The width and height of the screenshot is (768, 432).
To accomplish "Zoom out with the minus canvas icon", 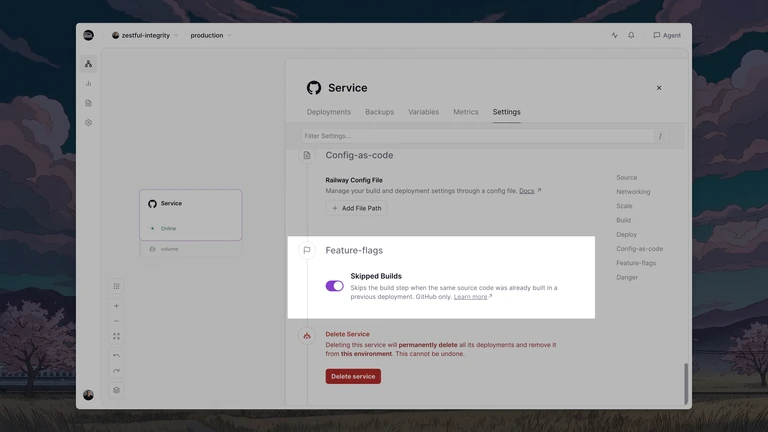I will [x=116, y=321].
